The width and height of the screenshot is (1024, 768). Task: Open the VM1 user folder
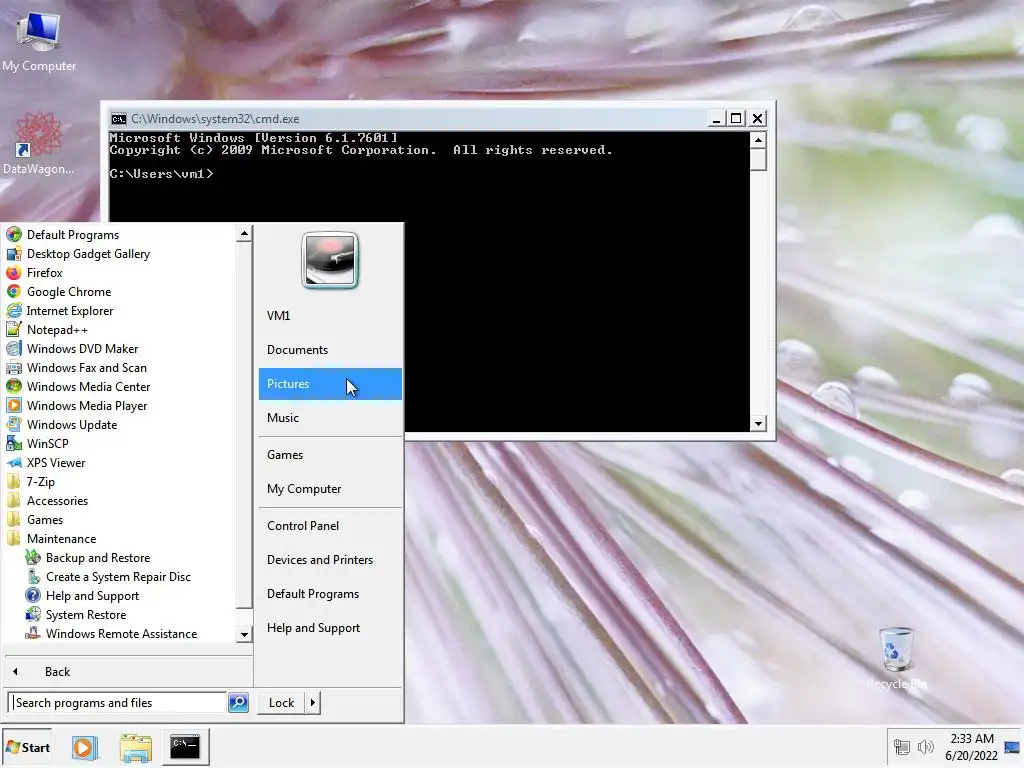330,315
